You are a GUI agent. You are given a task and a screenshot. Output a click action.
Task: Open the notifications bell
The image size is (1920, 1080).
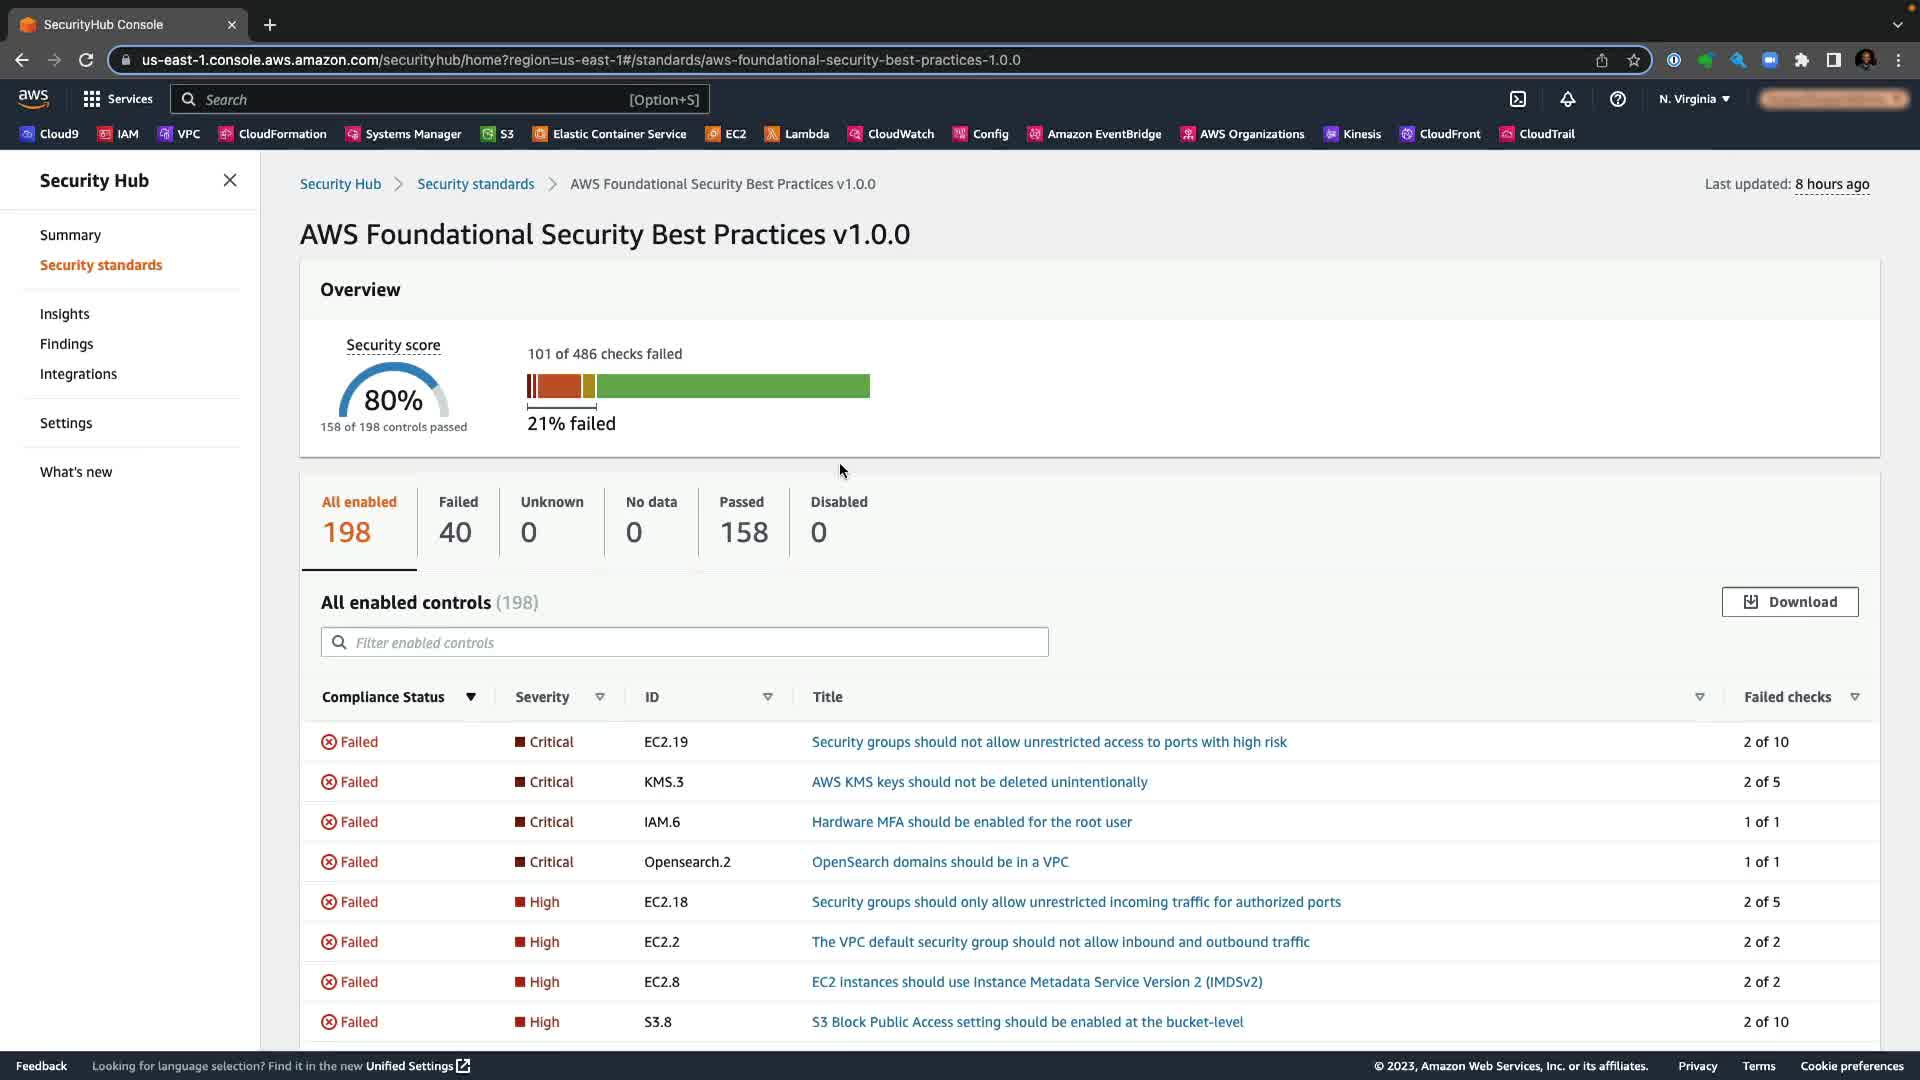[x=1567, y=99]
